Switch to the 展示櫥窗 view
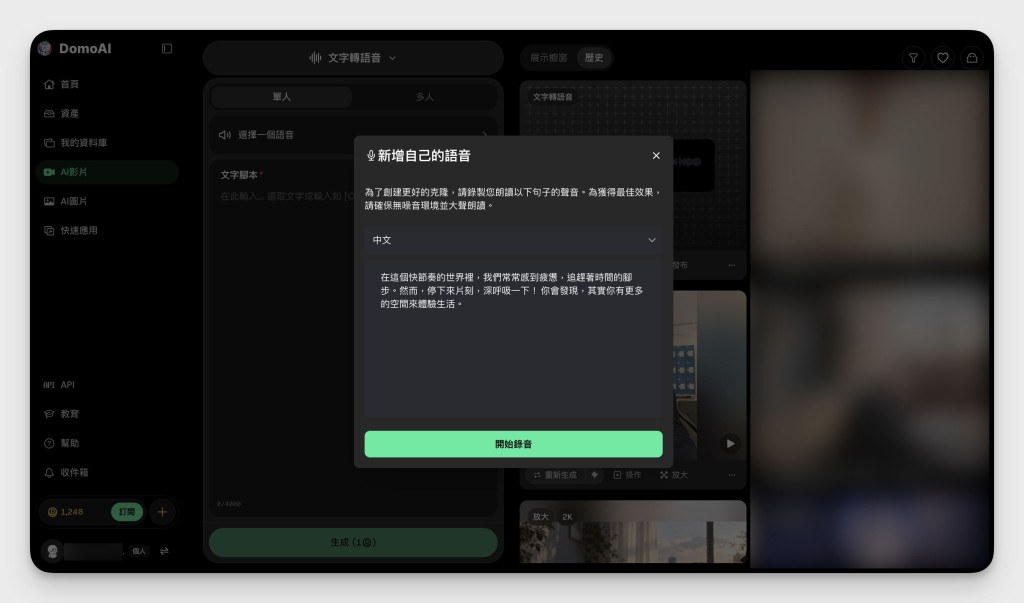Viewport: 1024px width, 603px height. click(548, 57)
